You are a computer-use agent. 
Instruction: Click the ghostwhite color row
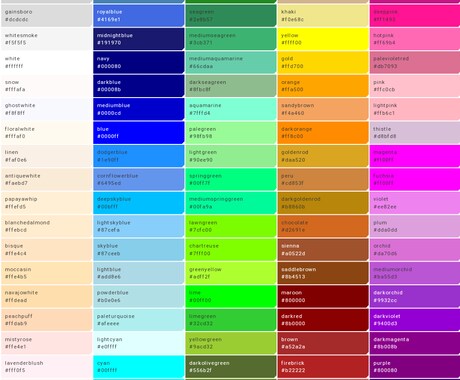coord(46,109)
